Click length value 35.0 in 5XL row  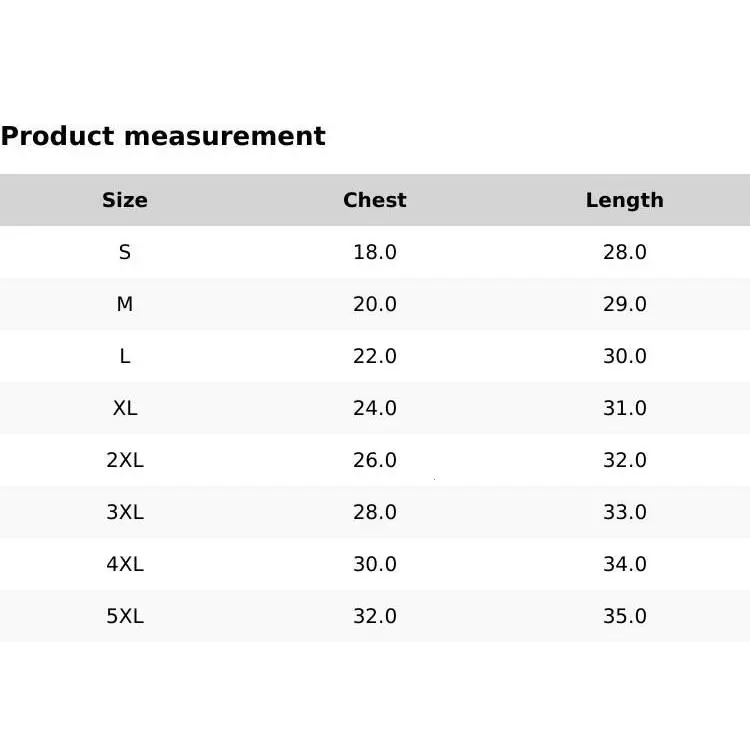point(625,616)
